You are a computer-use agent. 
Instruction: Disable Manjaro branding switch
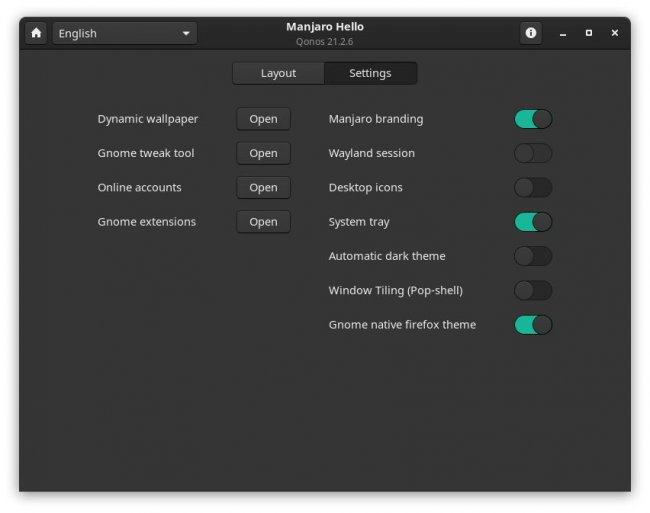click(533, 119)
